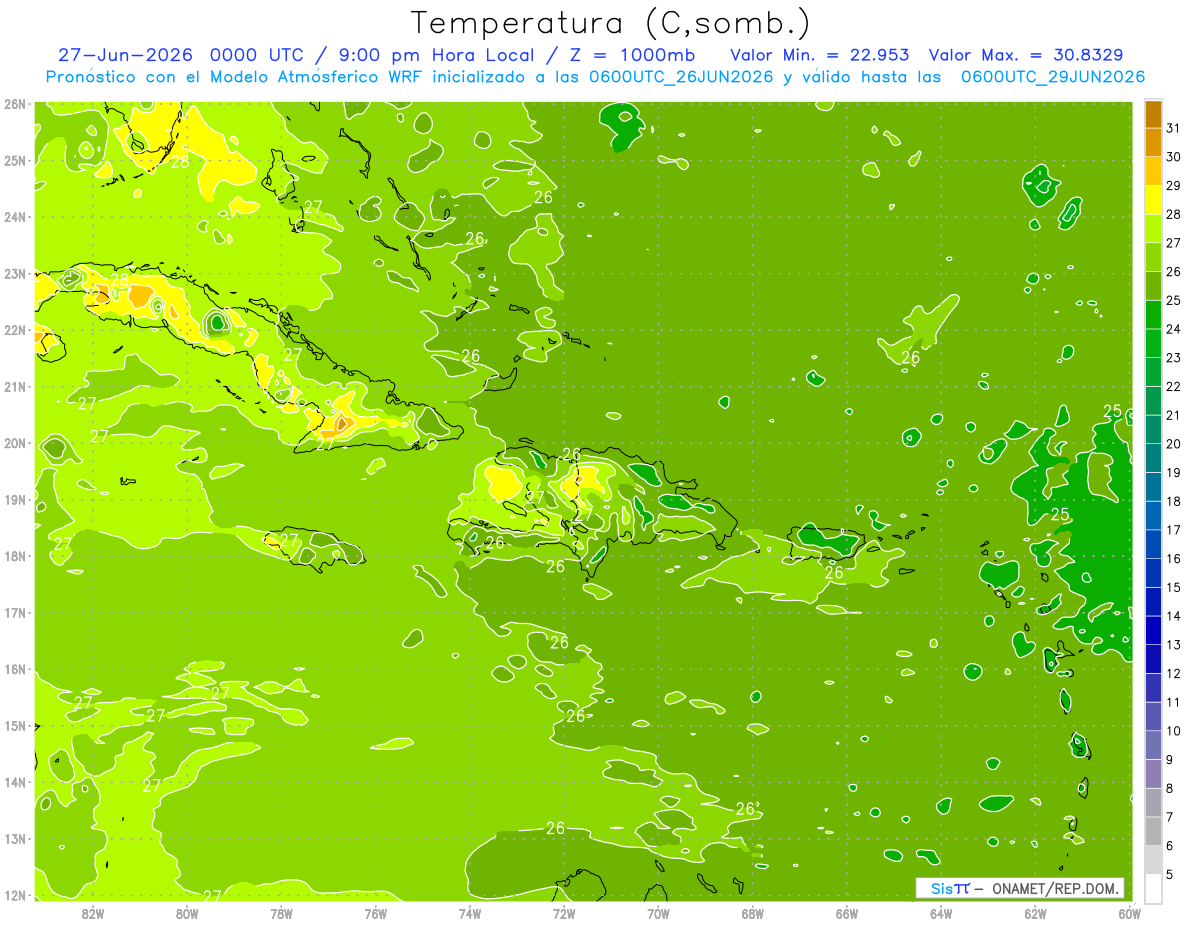
Task: Click the colorbar legend value 20
Action: [x=1174, y=444]
